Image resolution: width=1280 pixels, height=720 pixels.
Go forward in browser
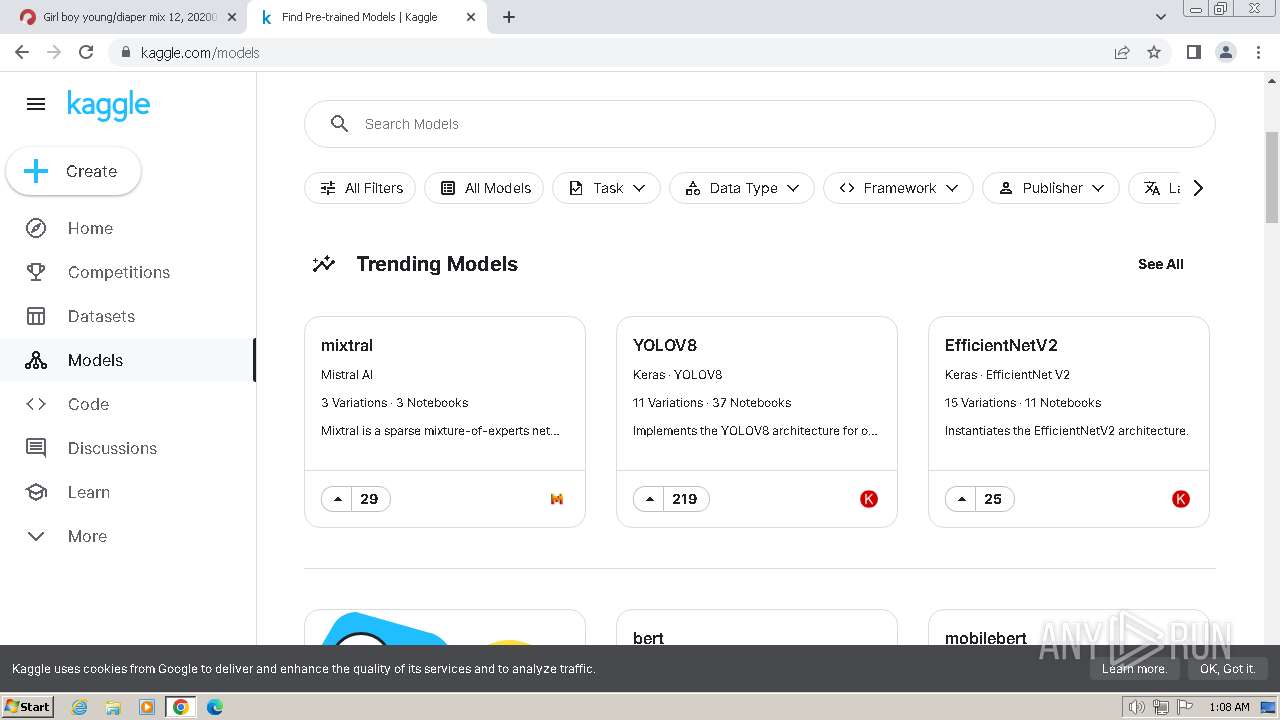tap(54, 52)
